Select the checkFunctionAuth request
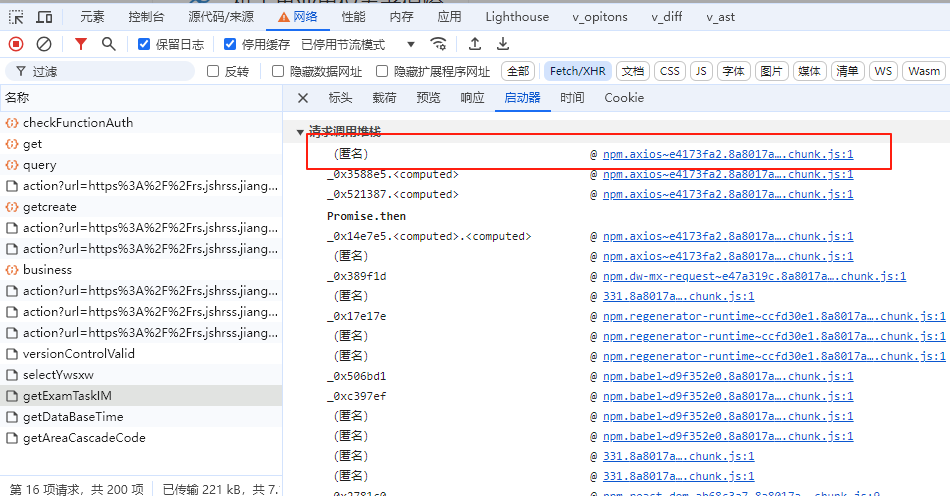950x496 pixels. pos(141,123)
